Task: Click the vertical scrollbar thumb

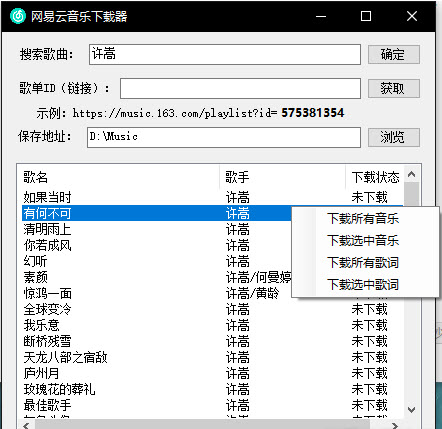Action: 411,194
